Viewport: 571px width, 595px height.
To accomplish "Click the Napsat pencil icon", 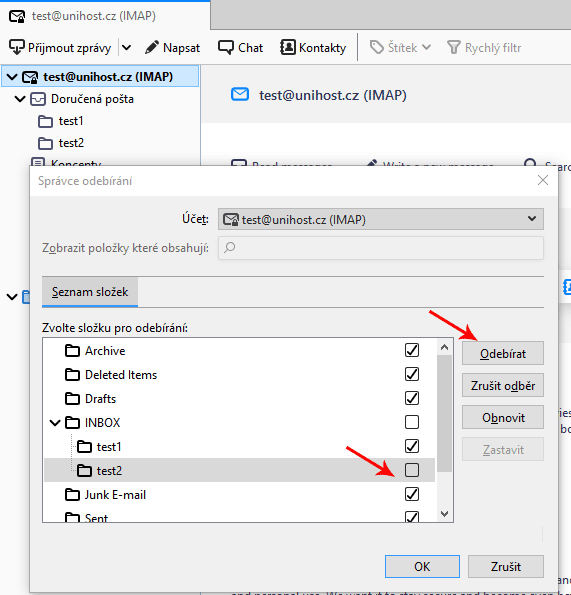I will click(x=152, y=47).
